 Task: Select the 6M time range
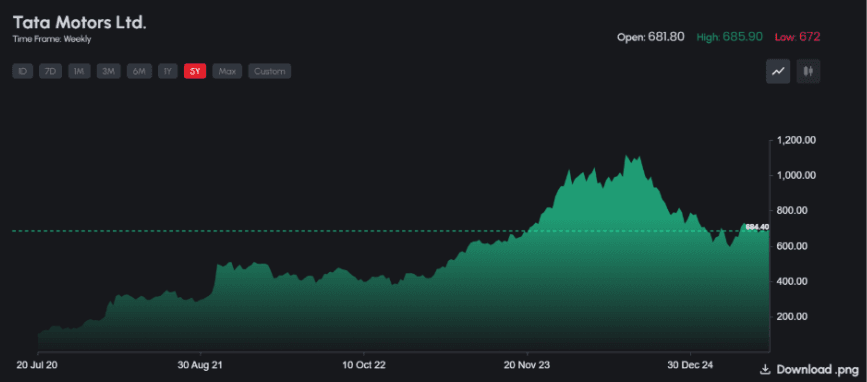pos(139,71)
